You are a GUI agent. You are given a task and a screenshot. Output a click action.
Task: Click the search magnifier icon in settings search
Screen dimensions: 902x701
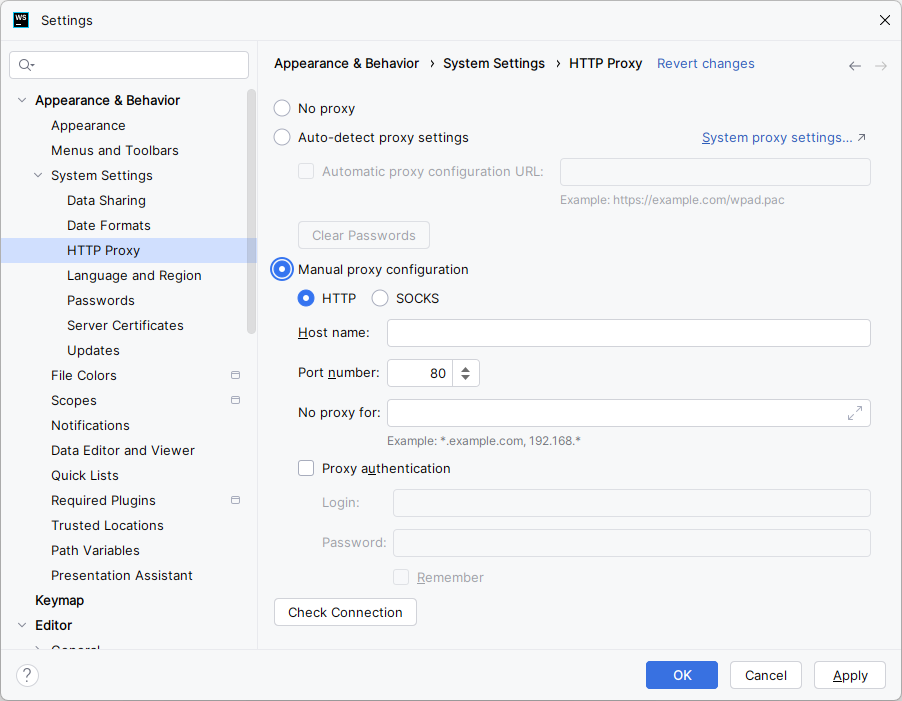[26, 65]
